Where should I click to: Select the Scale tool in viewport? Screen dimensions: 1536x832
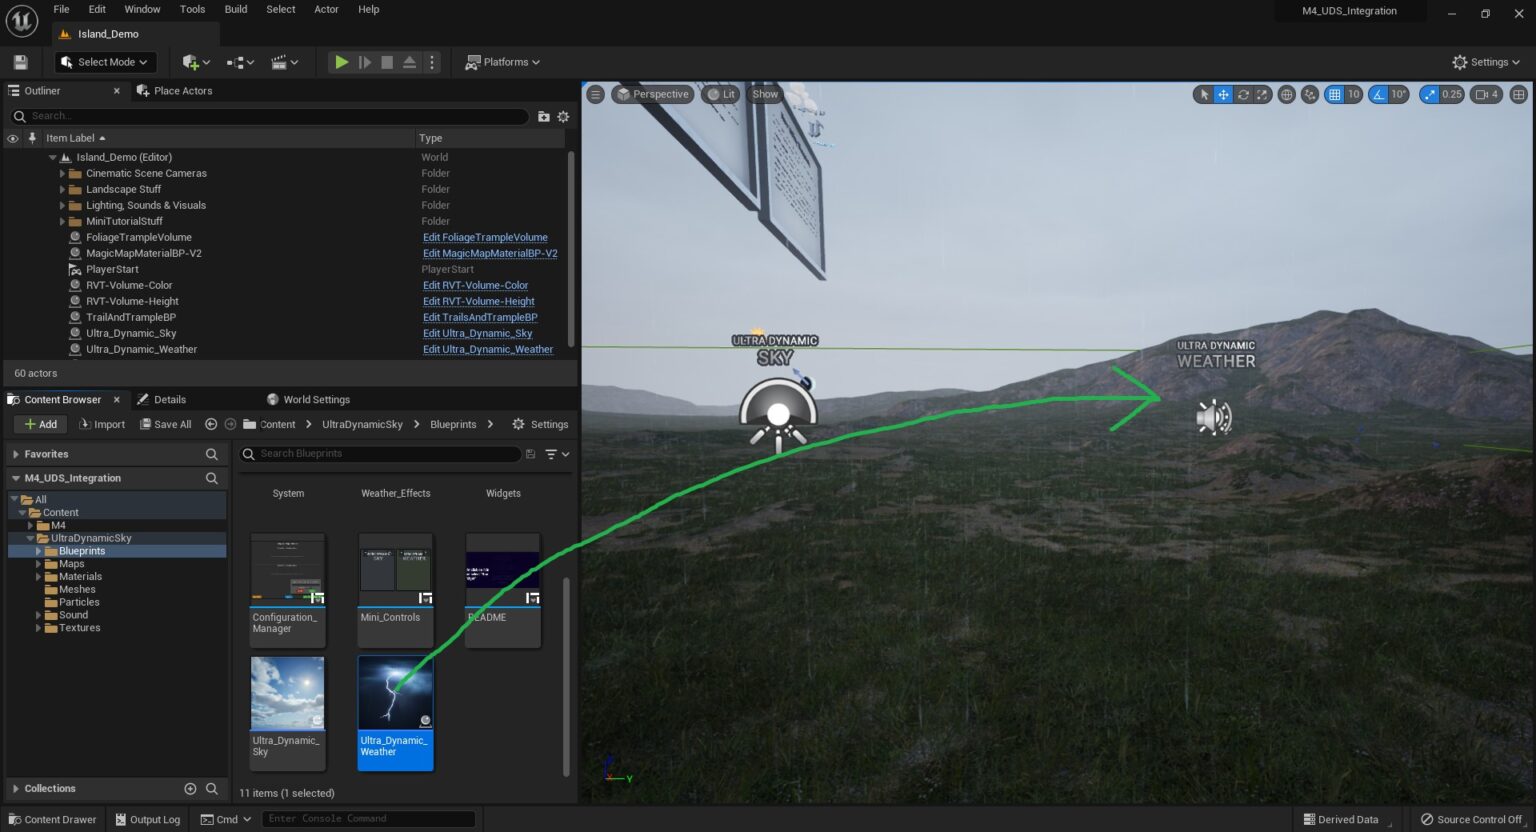1262,94
